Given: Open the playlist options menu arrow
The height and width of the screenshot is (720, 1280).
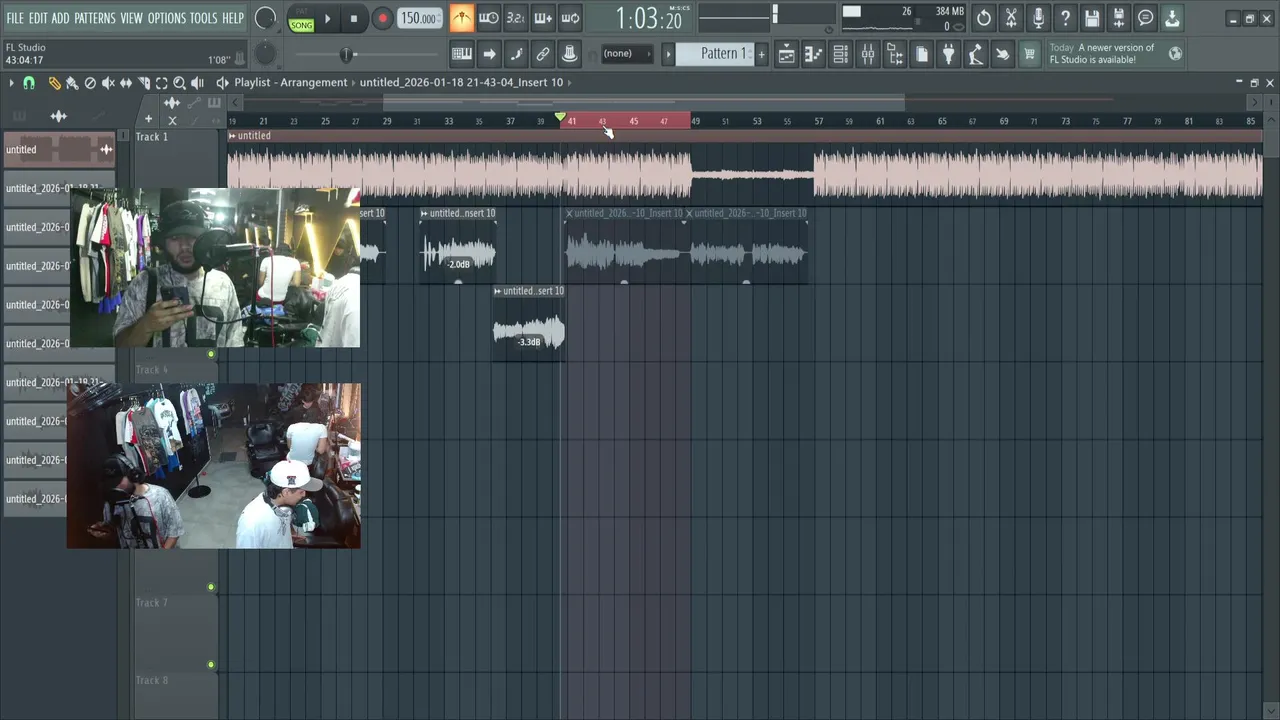Looking at the screenshot, I should click(11, 83).
